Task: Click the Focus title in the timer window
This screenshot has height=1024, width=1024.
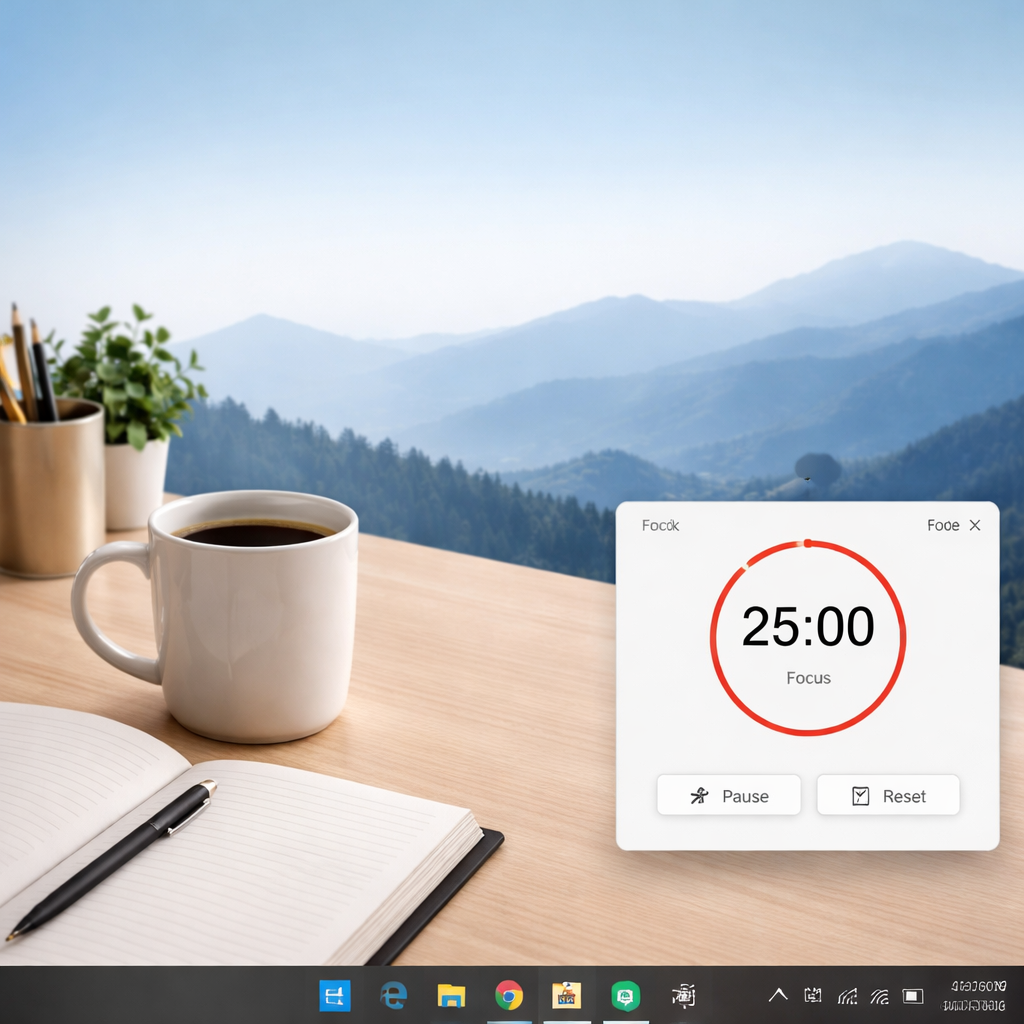Action: 658,524
